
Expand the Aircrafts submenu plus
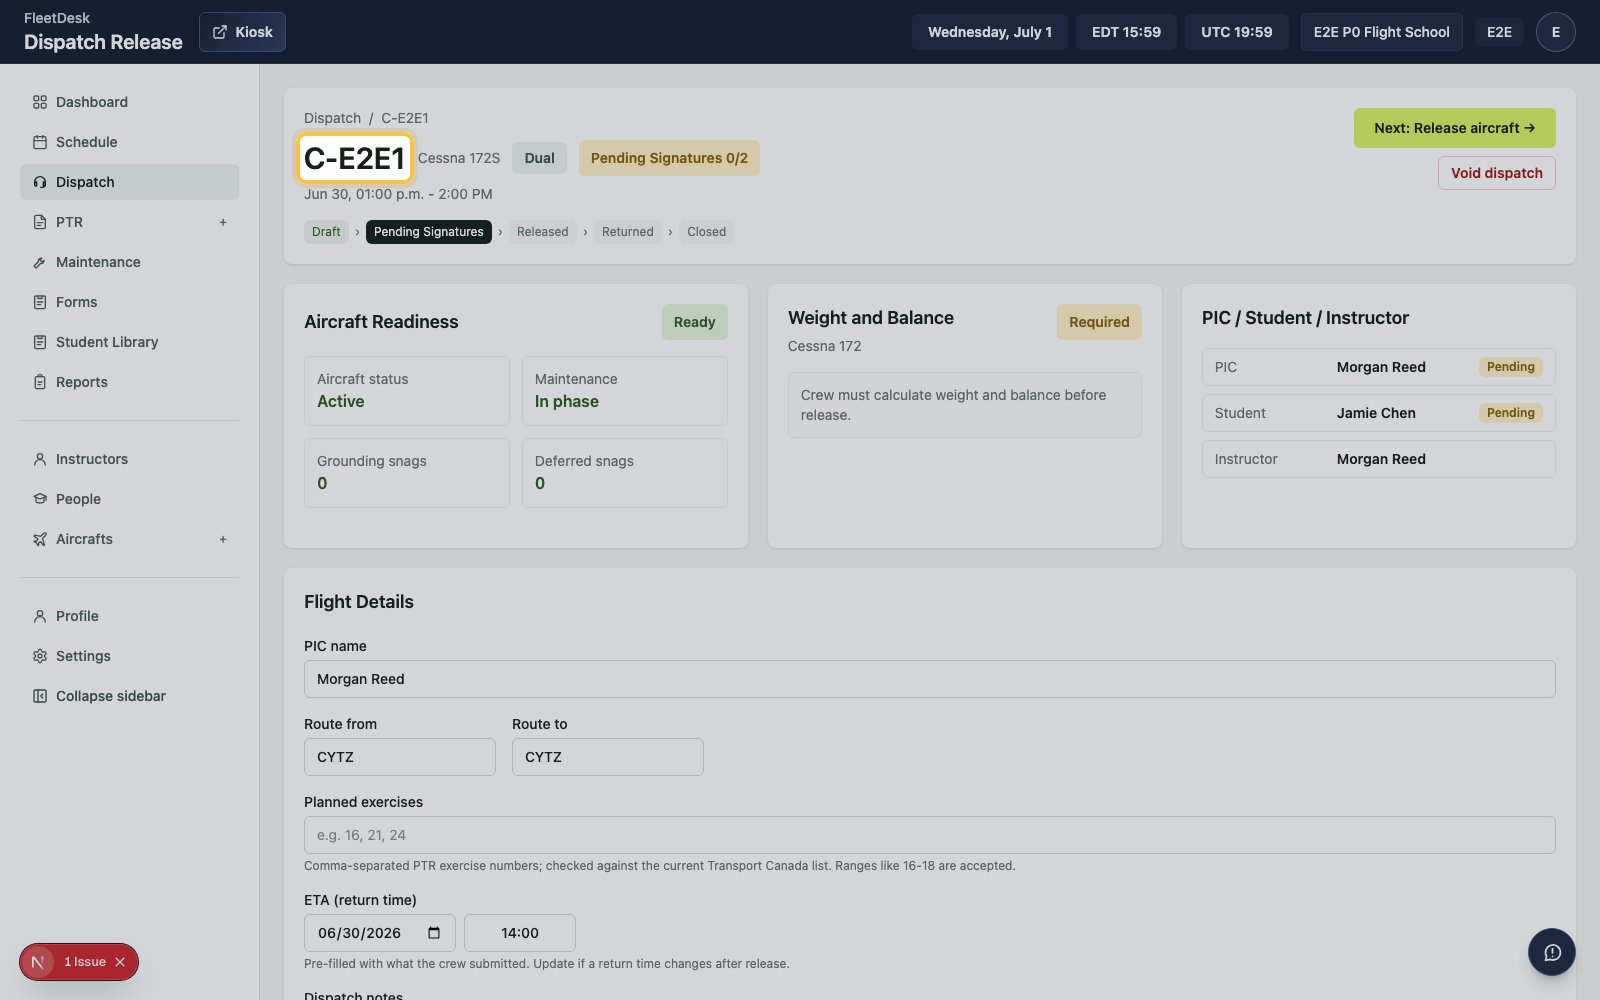click(x=223, y=539)
